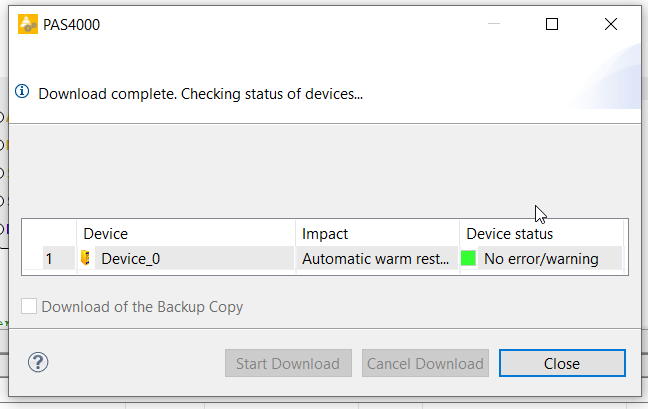Click the information icon beside download message
Viewport: 648px width, 409px height.
click(x=22, y=91)
